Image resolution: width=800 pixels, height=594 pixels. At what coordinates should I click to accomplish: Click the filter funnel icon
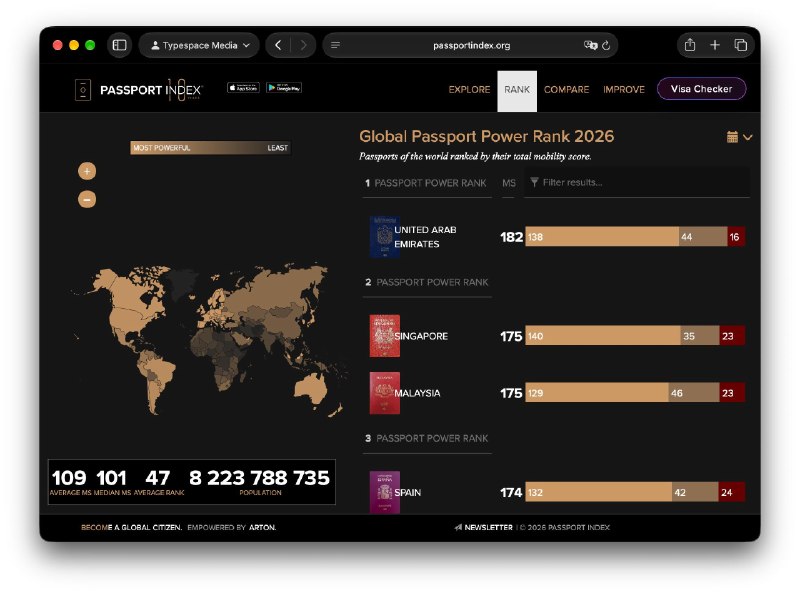(534, 182)
